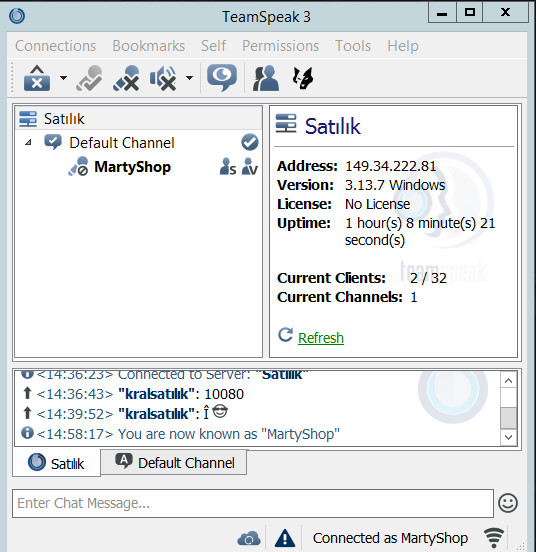This screenshot has width=536, height=552.
Task: Open the Connections menu
Action: tap(55, 46)
